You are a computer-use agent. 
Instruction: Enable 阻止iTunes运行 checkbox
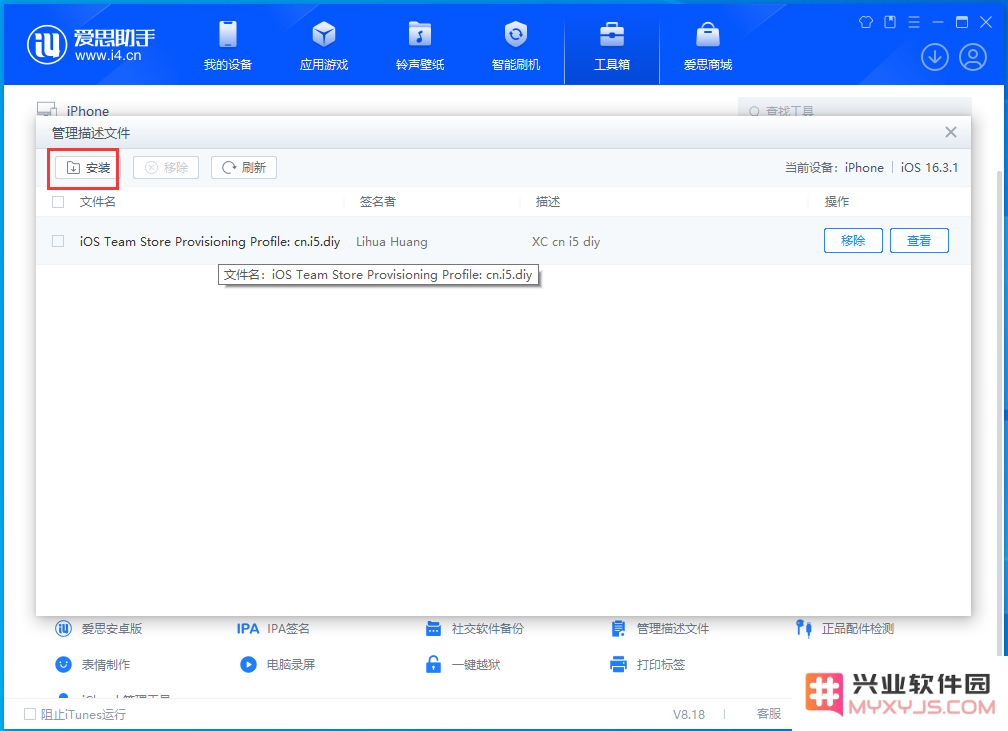tap(30, 714)
